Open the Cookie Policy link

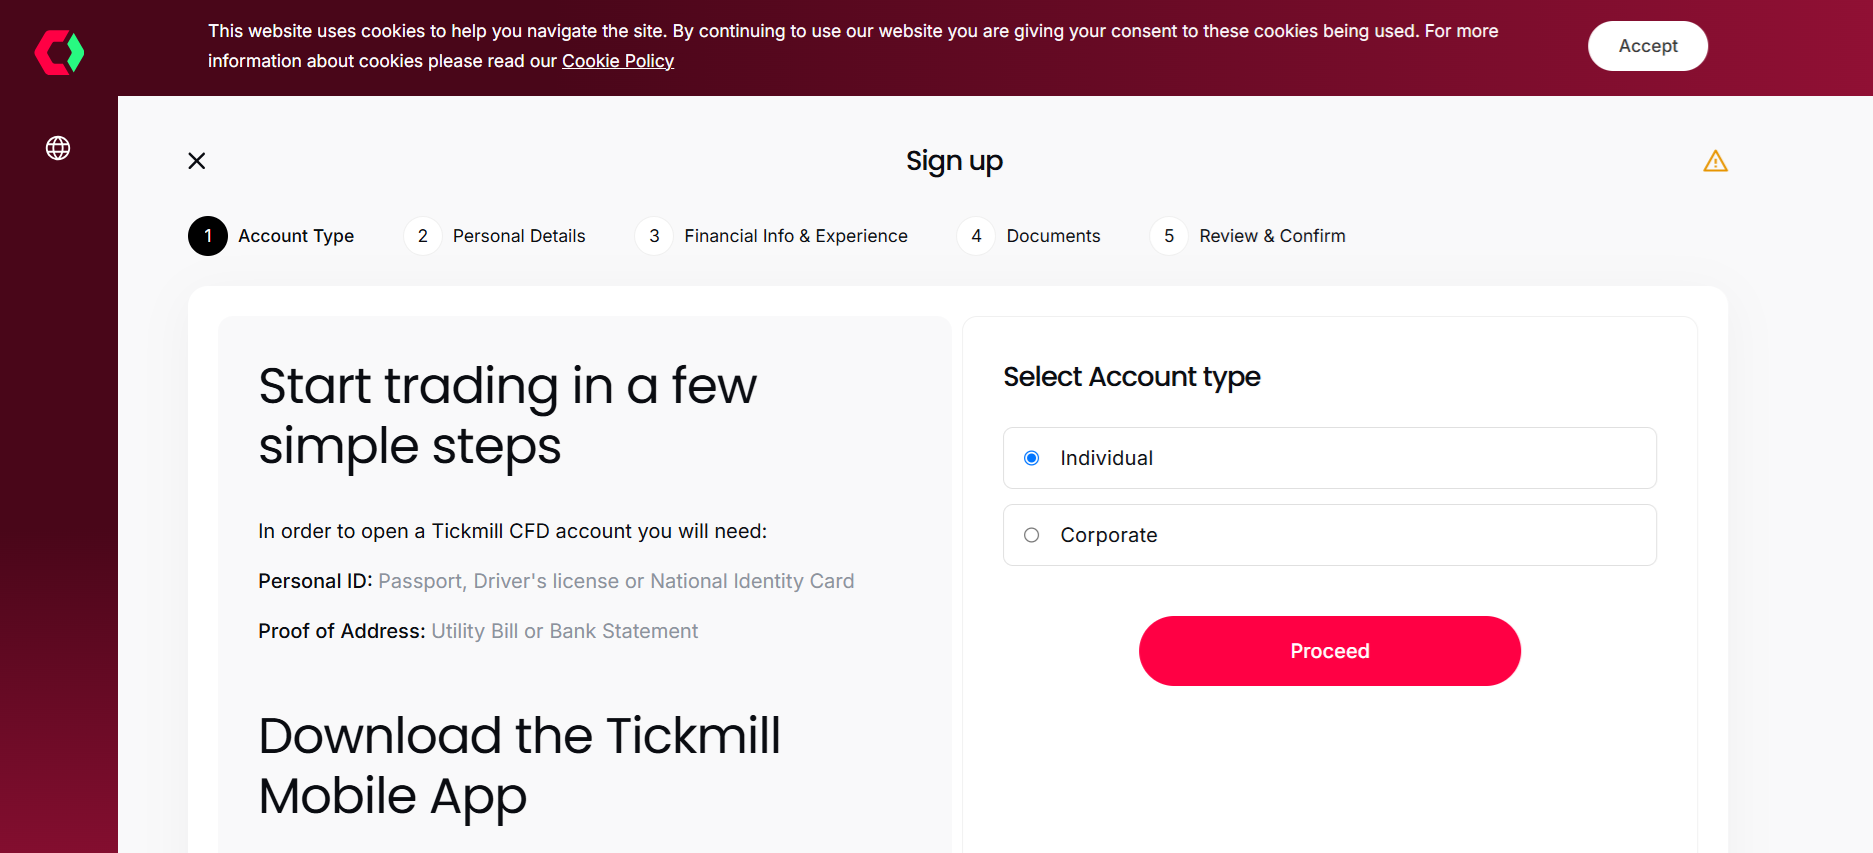(617, 61)
